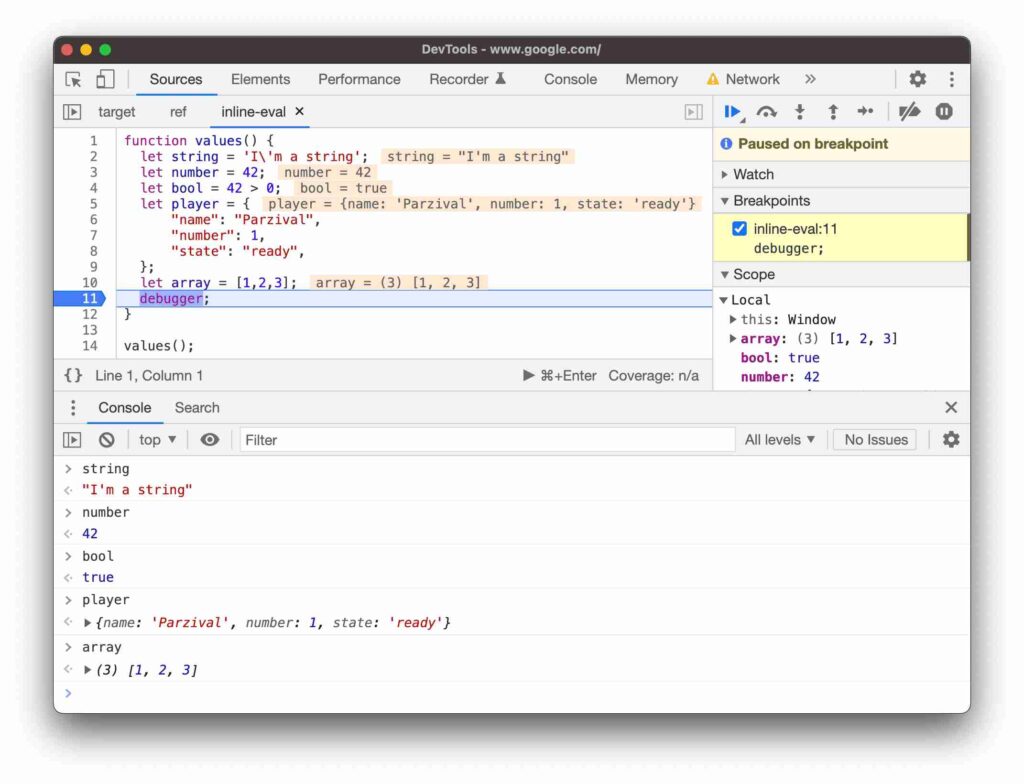This screenshot has height=784, width=1024.
Task: Click the Step icon in debugger toolbar
Action: 865,112
